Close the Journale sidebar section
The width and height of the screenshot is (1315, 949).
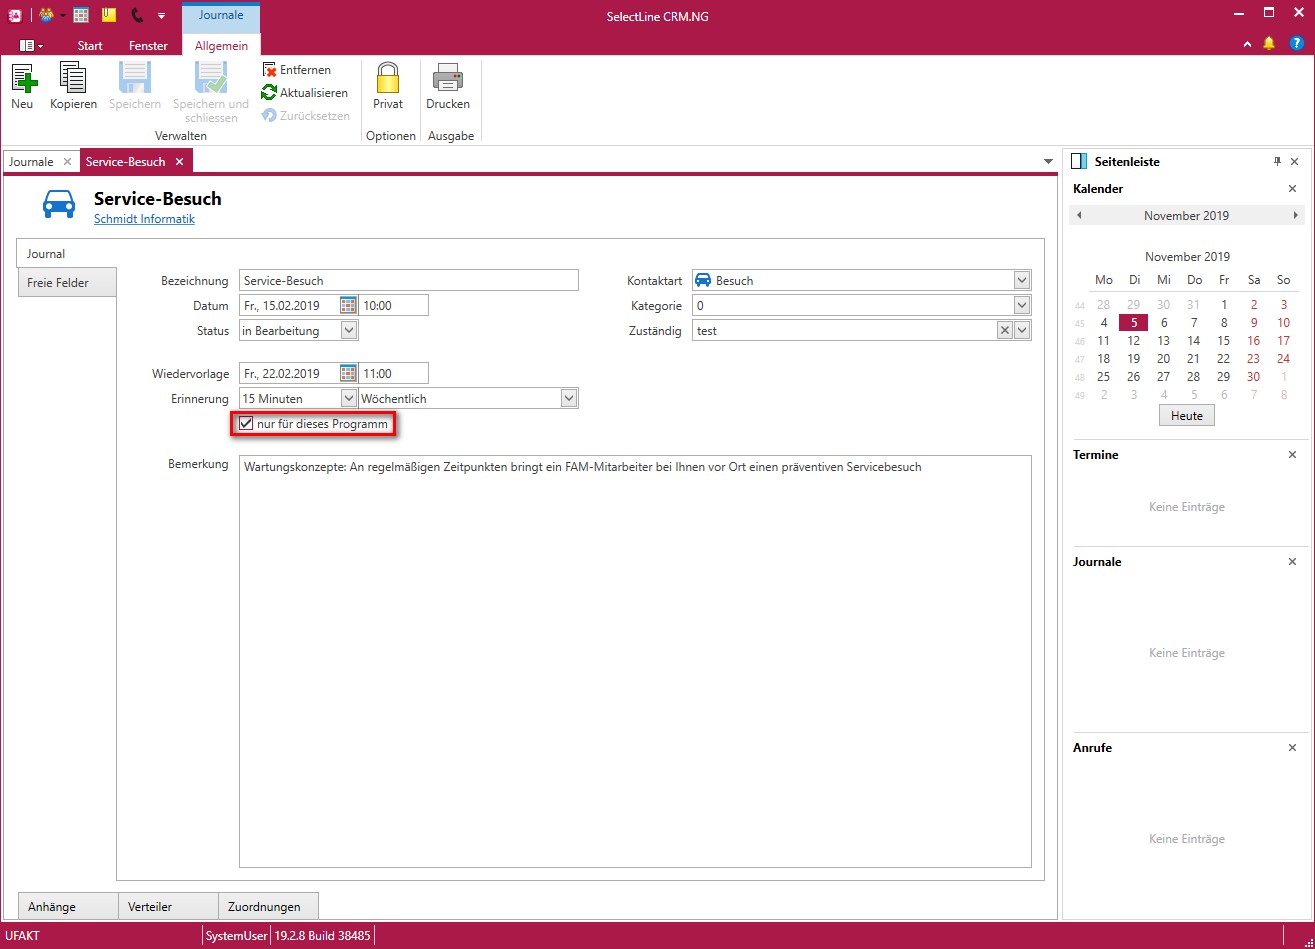click(x=1292, y=562)
